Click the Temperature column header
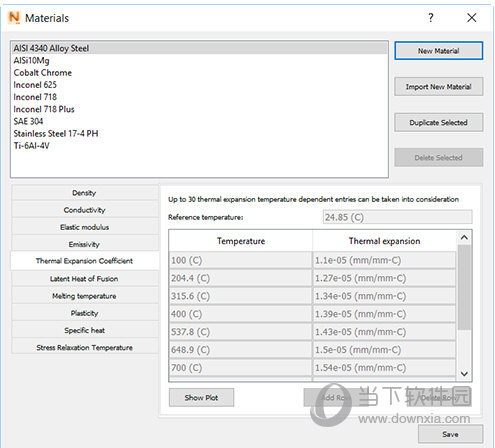This screenshot has width=495, height=448. 241,241
